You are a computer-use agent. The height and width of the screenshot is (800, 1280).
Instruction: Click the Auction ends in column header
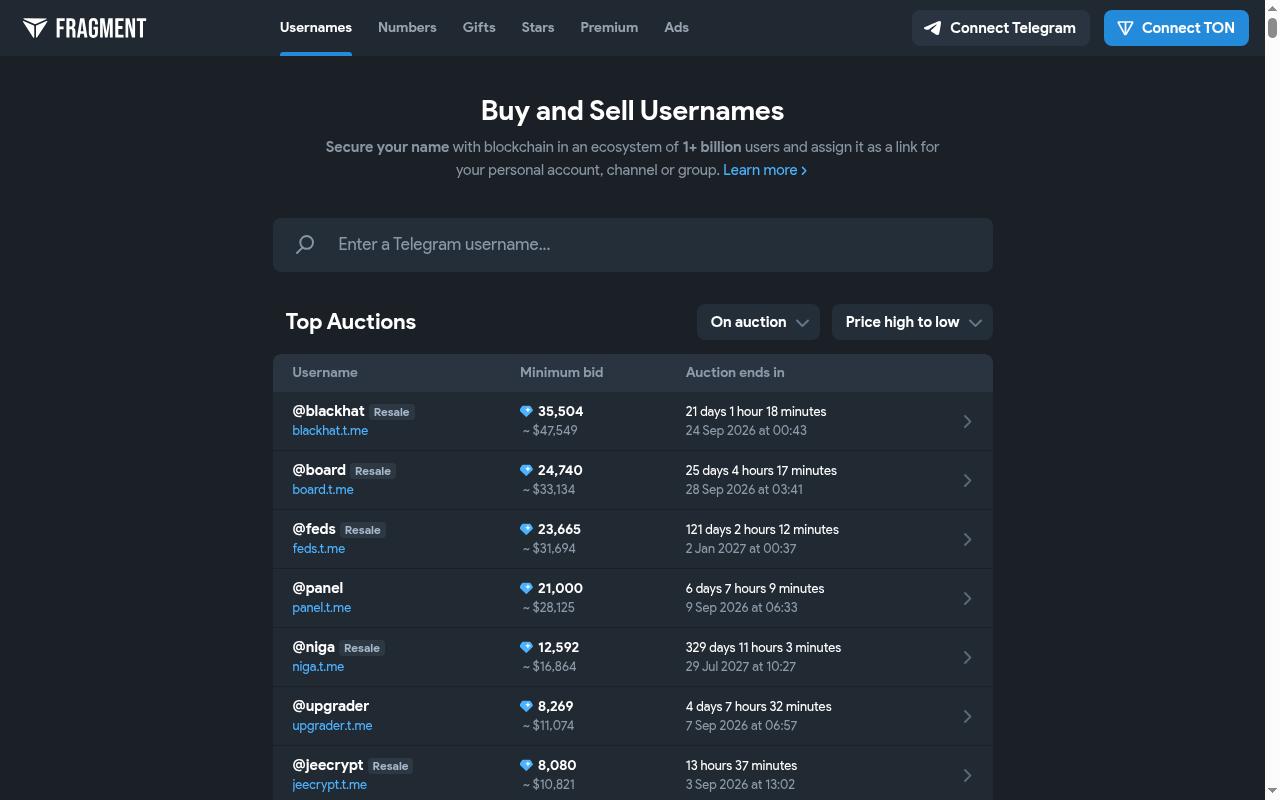click(x=735, y=372)
